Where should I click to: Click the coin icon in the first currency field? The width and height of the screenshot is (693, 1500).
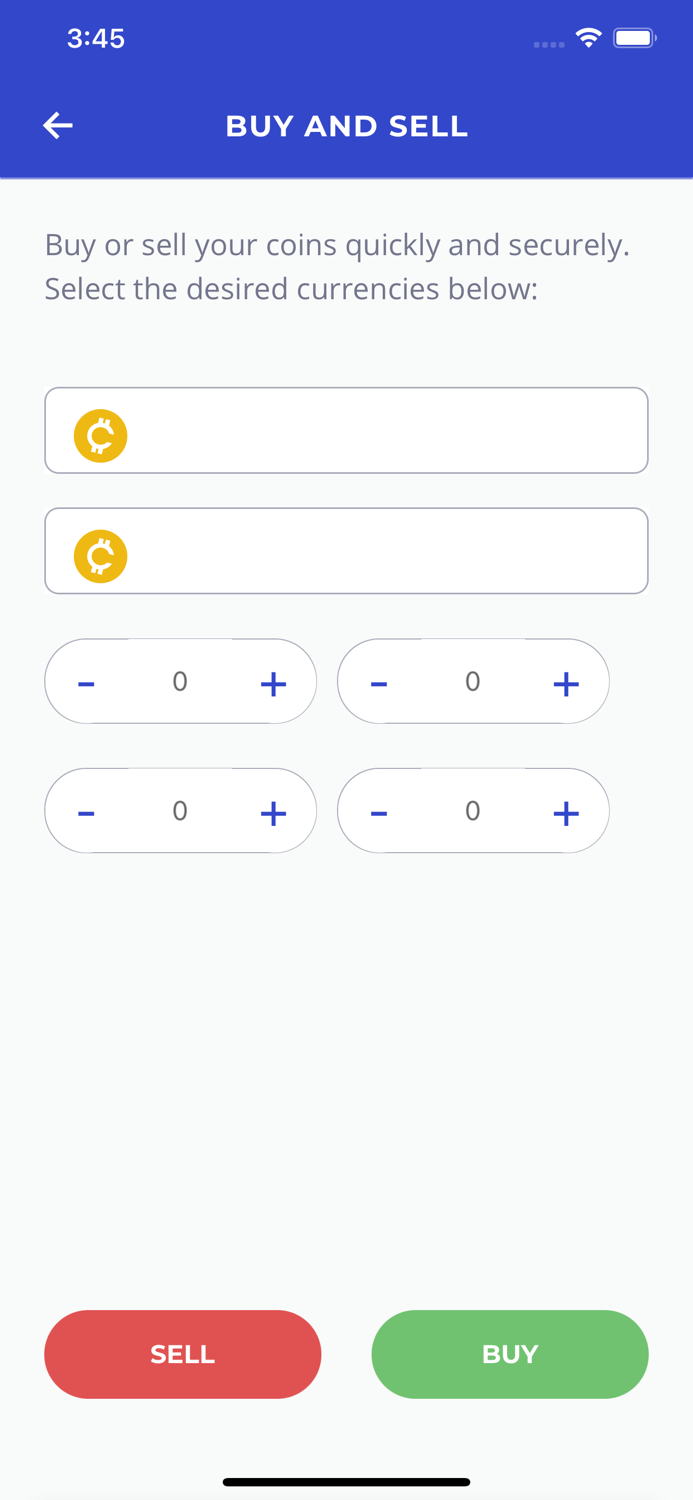click(x=99, y=434)
